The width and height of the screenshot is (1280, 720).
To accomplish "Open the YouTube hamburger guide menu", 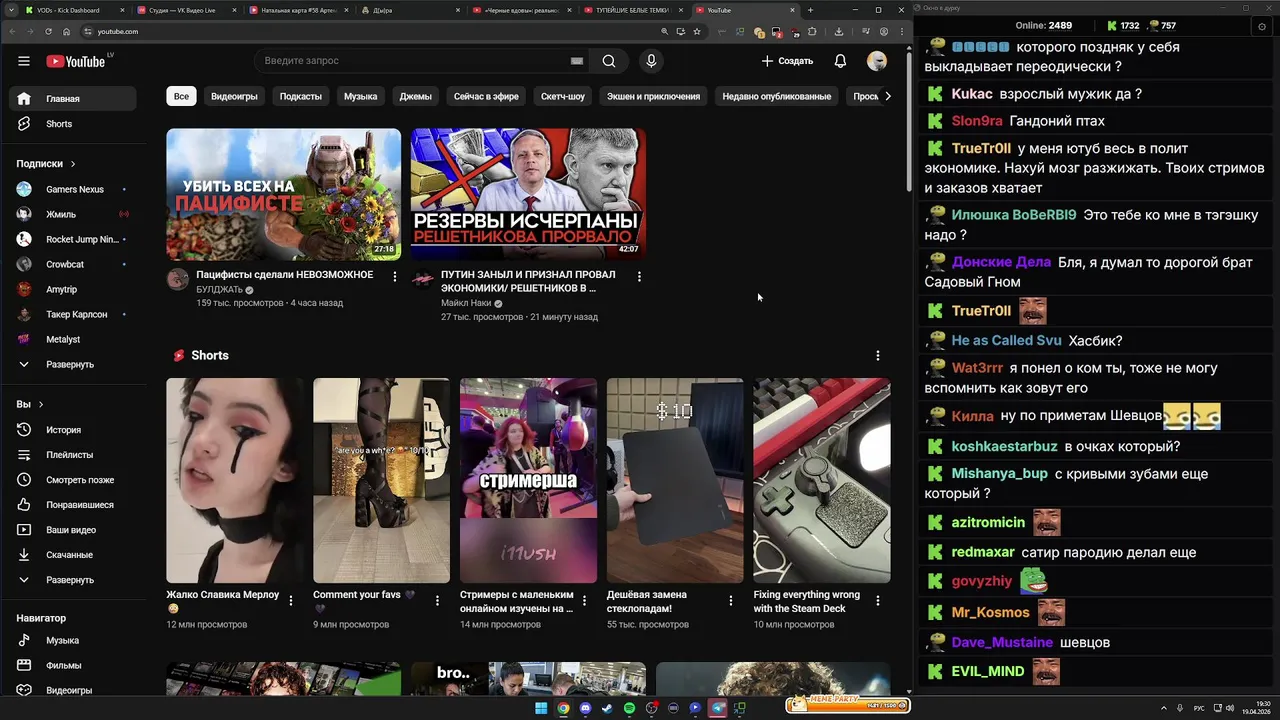I will (24, 61).
